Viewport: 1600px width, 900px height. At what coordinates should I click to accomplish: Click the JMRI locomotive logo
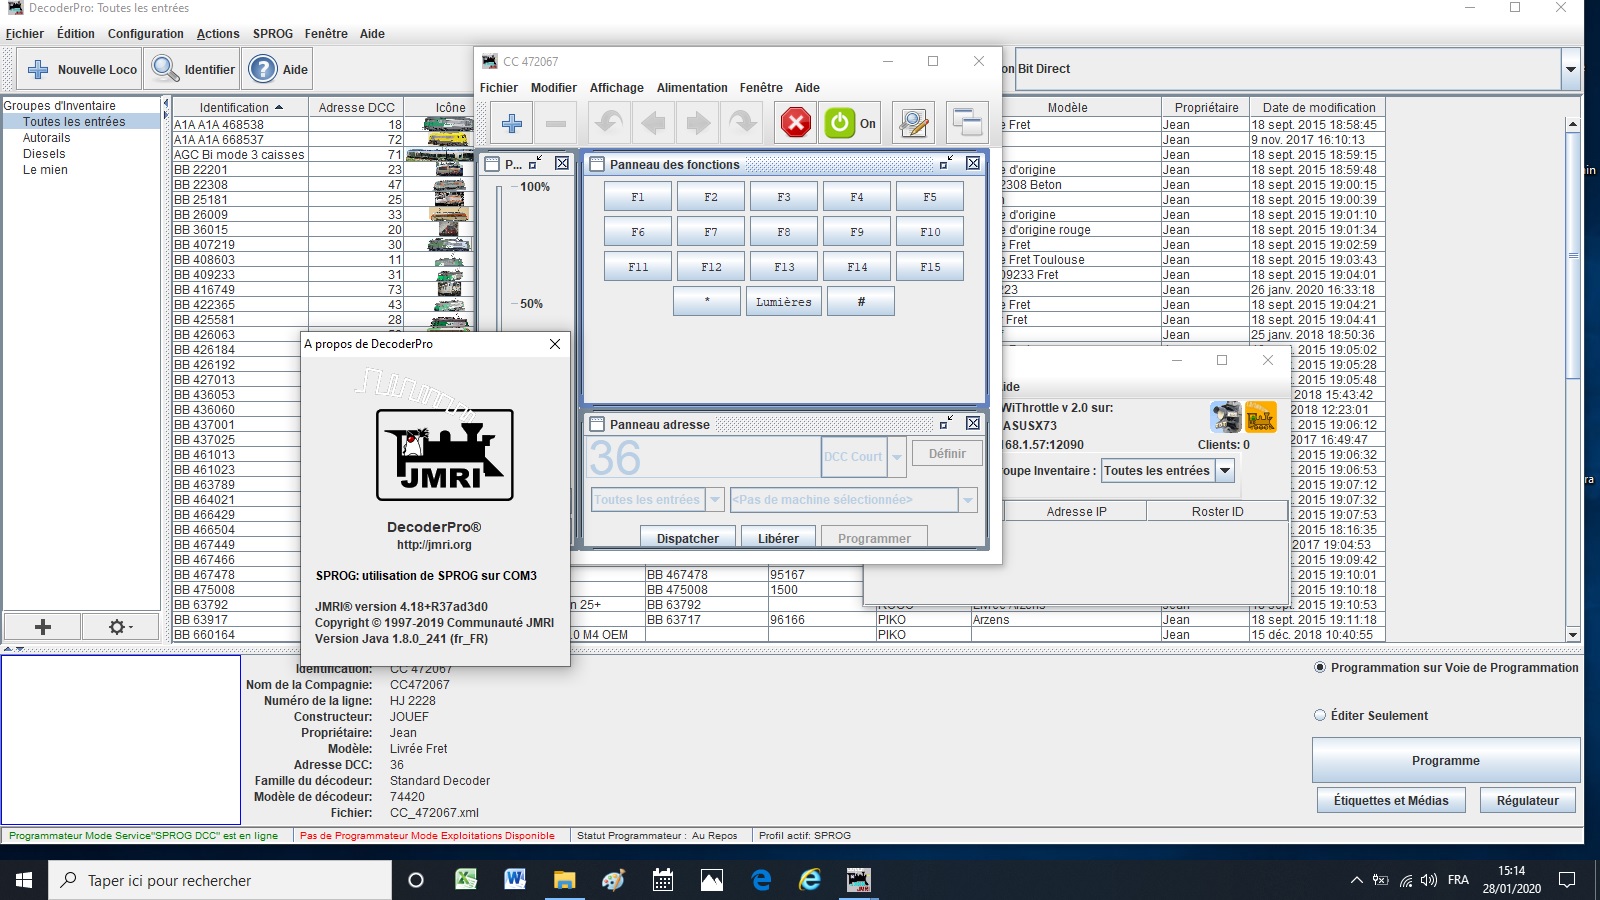(x=445, y=455)
